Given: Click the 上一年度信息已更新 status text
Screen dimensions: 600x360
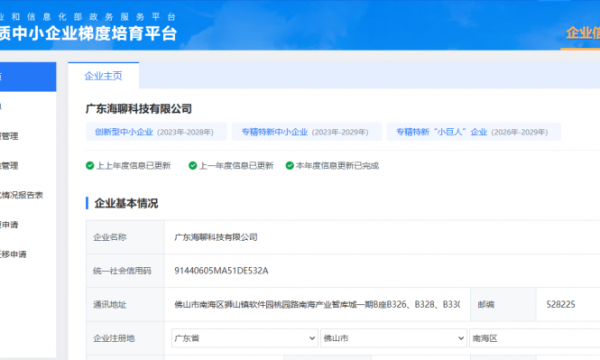Looking at the screenshot, I should point(236,166).
